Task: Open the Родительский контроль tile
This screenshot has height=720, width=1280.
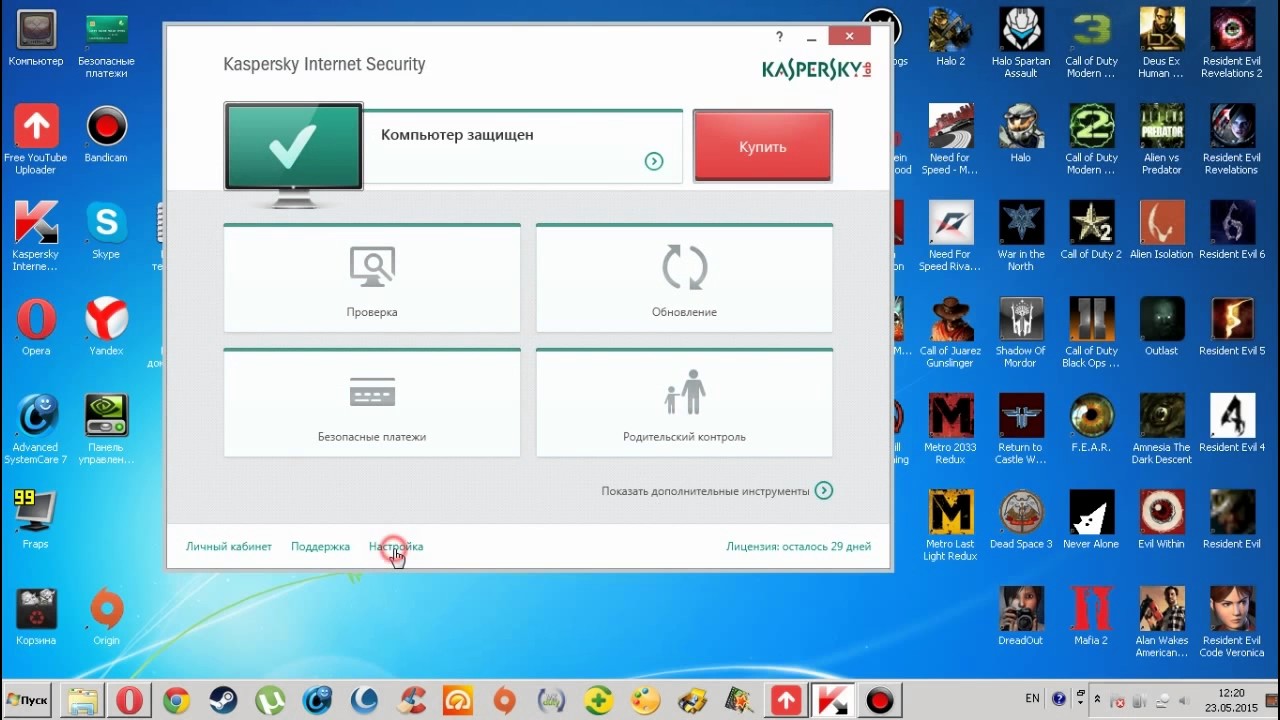Action: tap(684, 403)
